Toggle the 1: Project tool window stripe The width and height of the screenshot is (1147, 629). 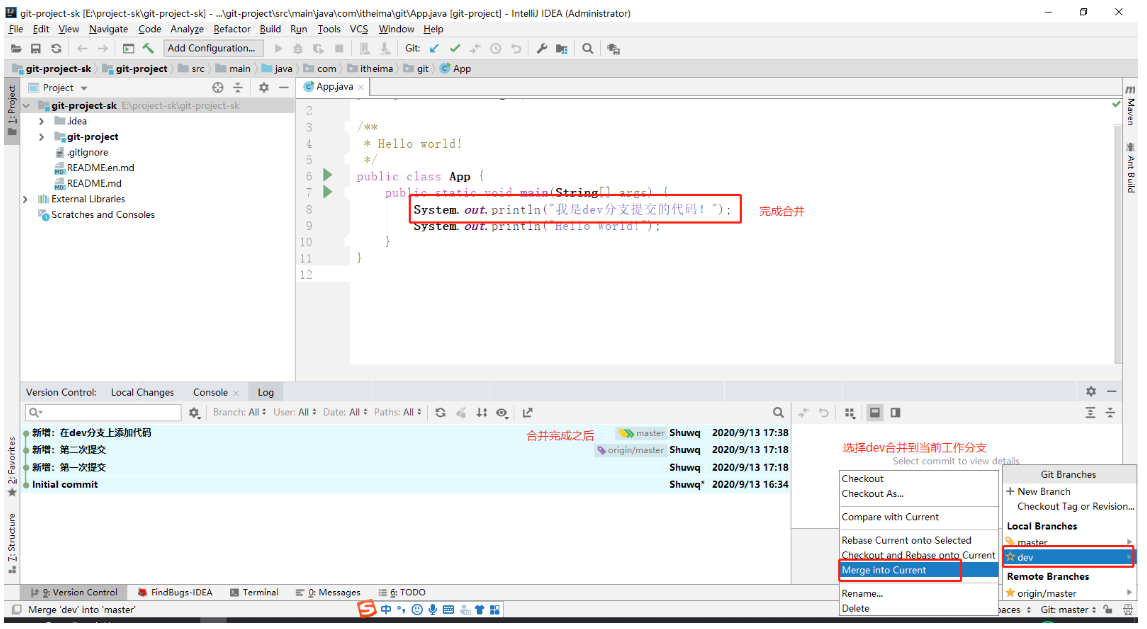pos(12,110)
